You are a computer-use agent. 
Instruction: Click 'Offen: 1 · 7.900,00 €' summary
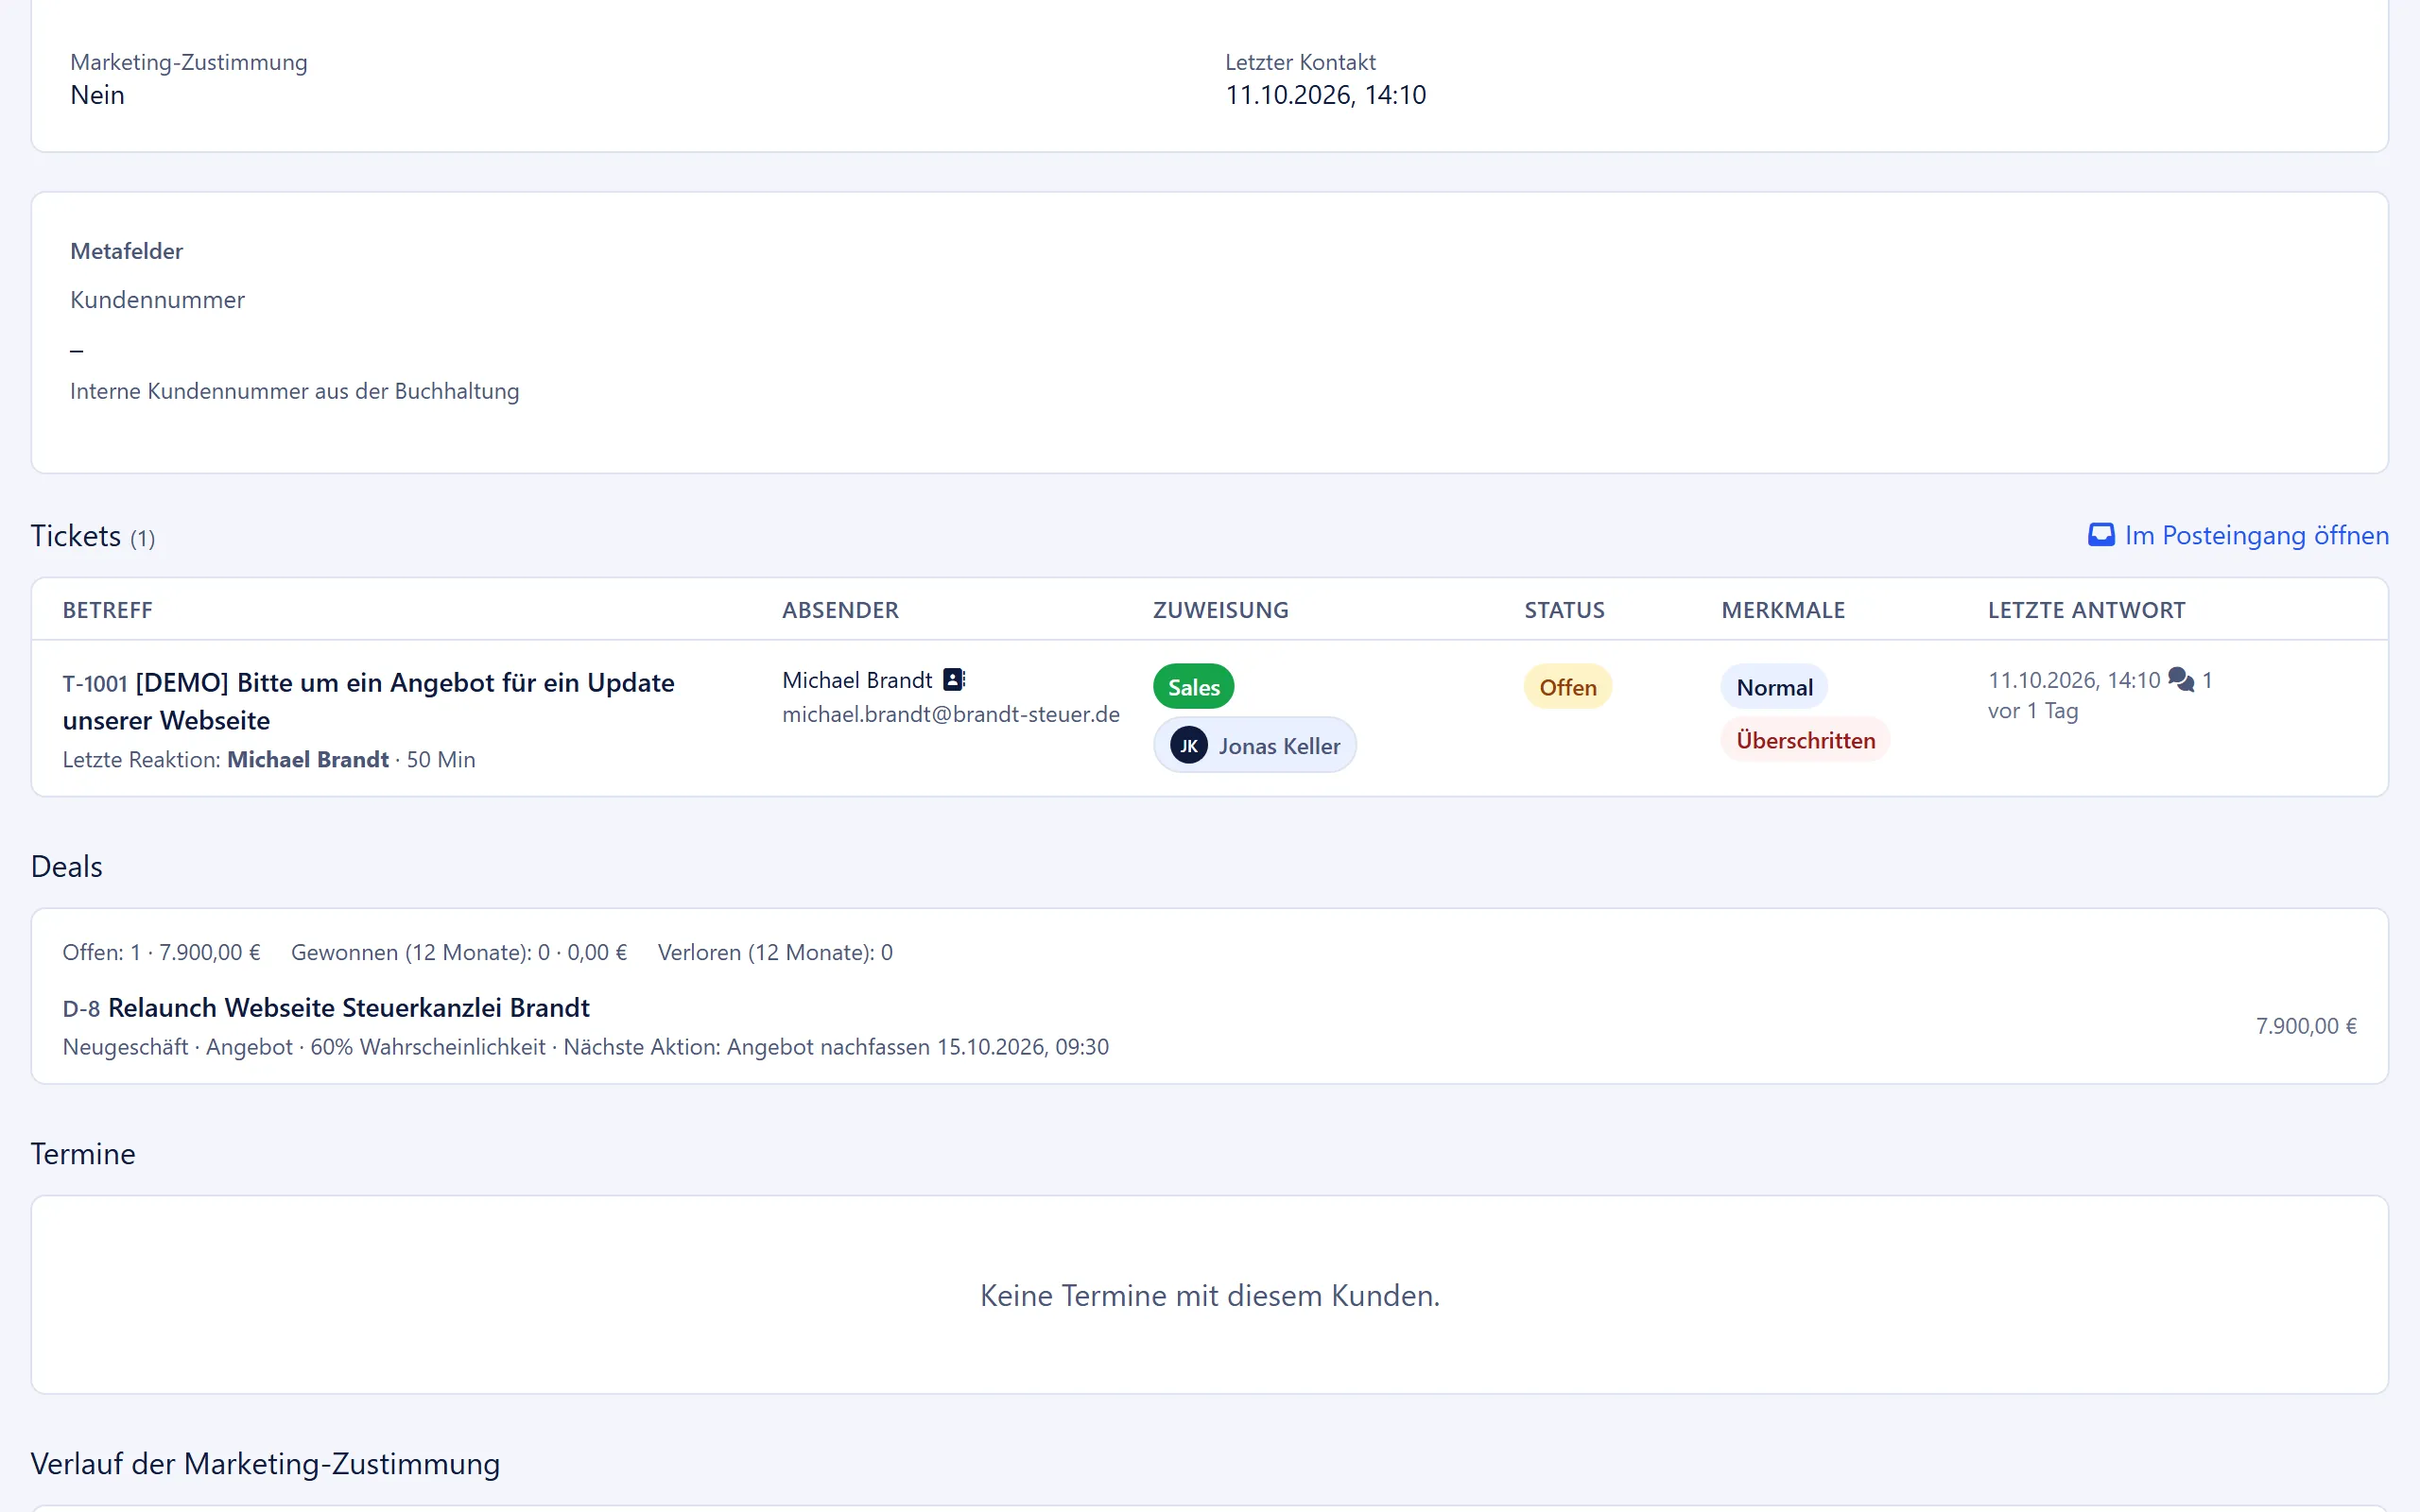(x=161, y=952)
